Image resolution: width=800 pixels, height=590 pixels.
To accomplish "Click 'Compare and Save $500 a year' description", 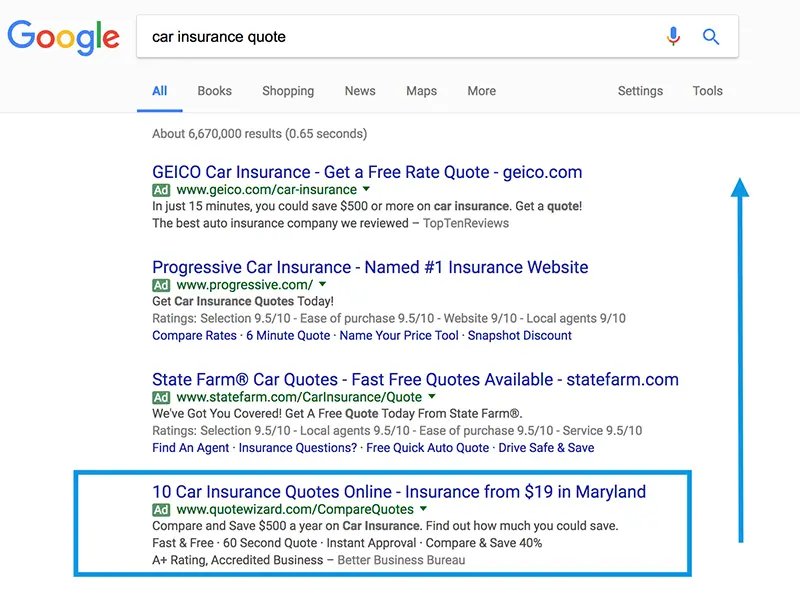I will pos(385,526).
